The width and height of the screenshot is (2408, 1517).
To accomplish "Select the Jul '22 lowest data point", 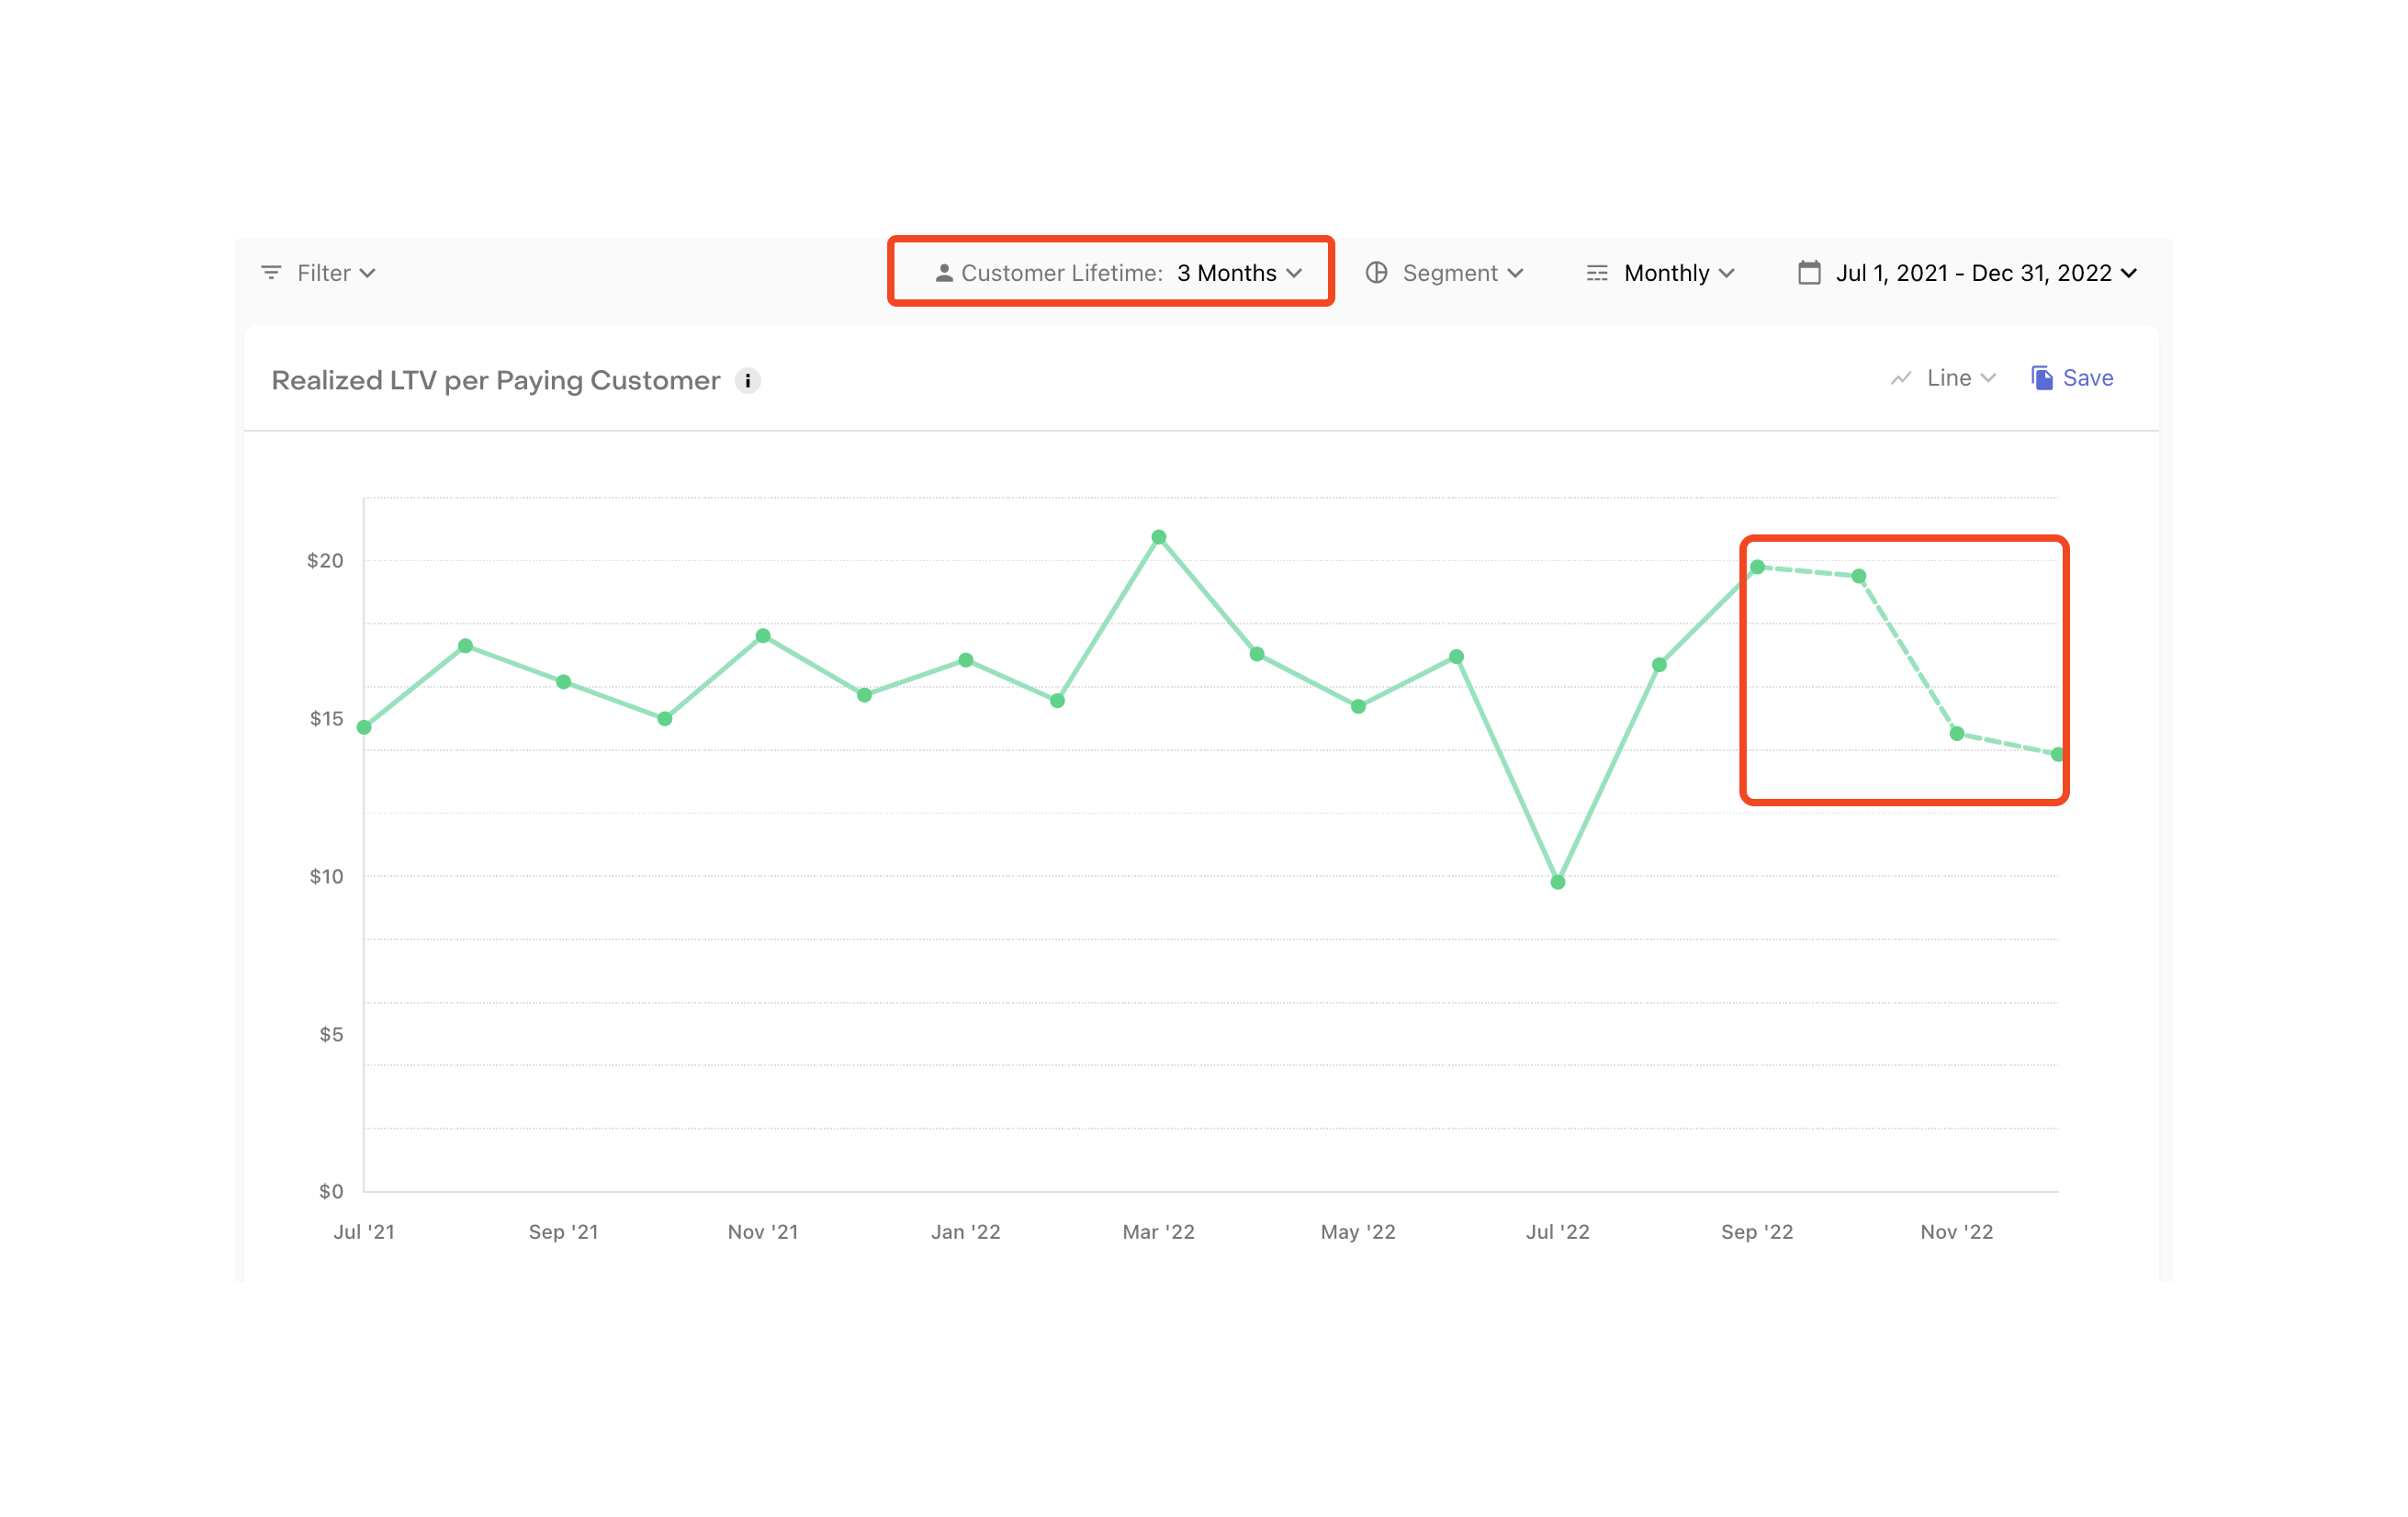I will 1557,882.
